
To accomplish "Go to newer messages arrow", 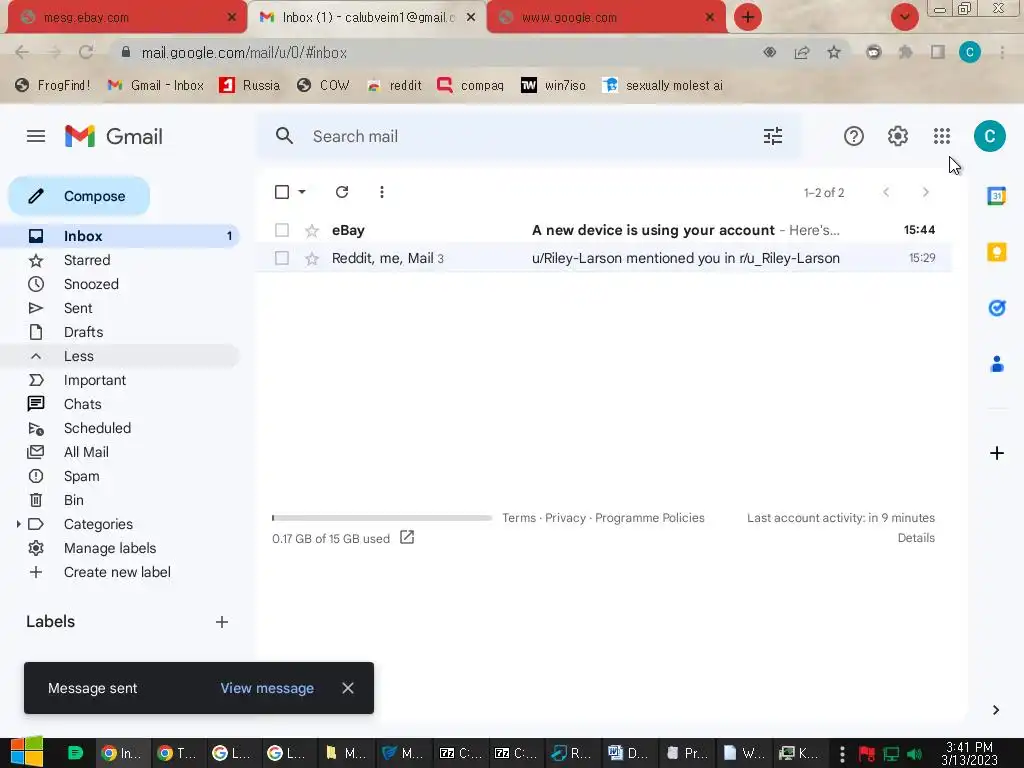I will tap(886, 192).
